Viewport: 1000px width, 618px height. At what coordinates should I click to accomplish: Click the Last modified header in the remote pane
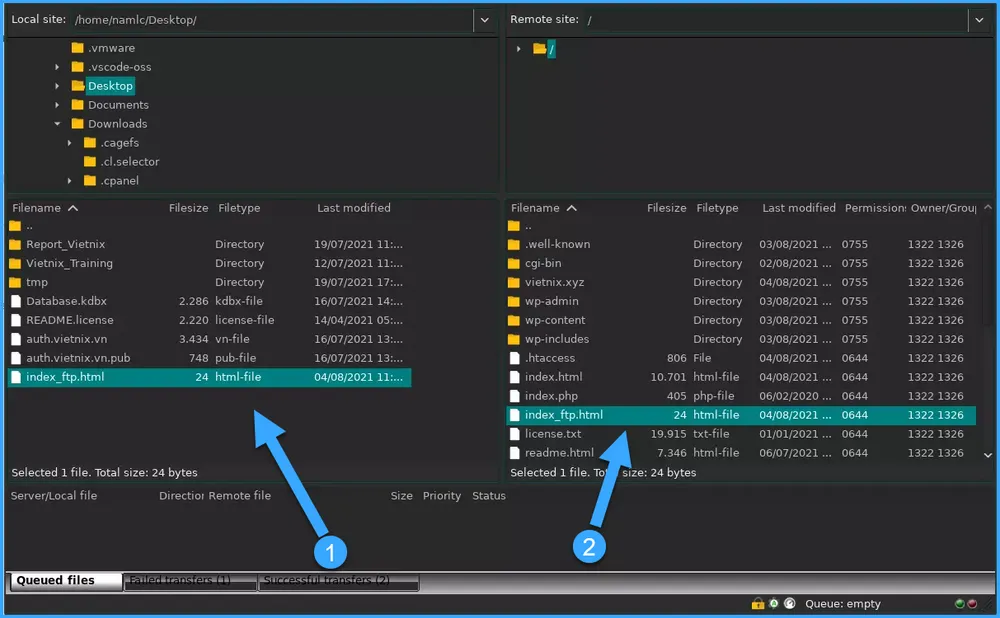[x=798, y=207]
